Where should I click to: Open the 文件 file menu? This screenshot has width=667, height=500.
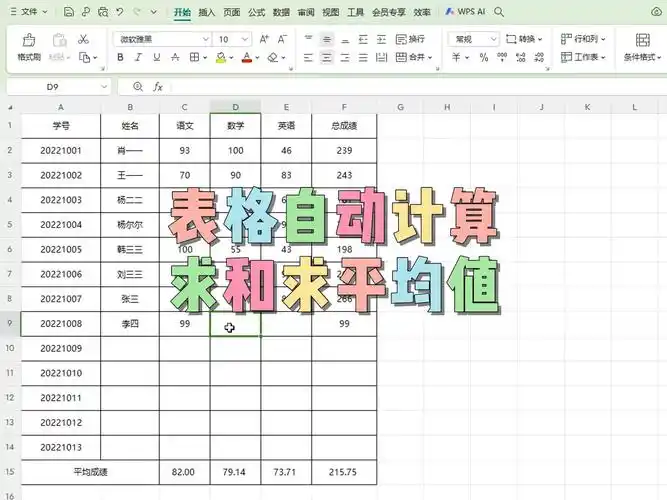pyautogui.click(x=29, y=12)
